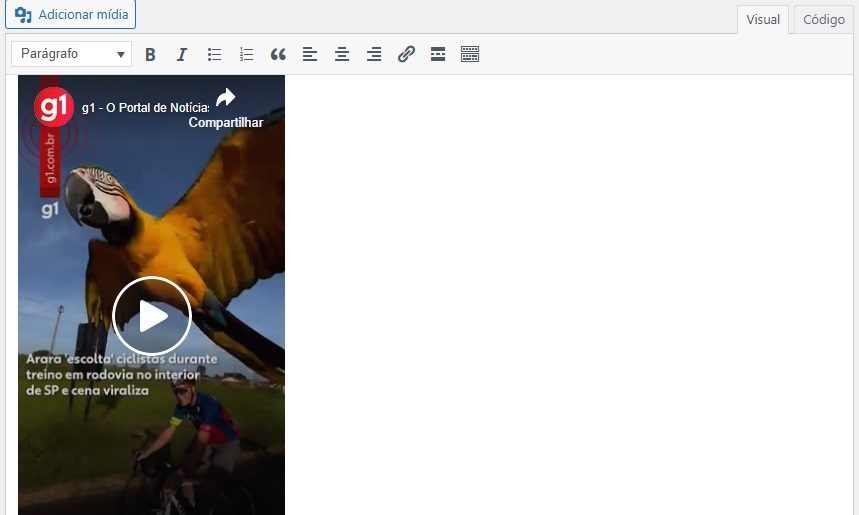Insert a numbered list
The image size is (859, 515).
tap(246, 55)
